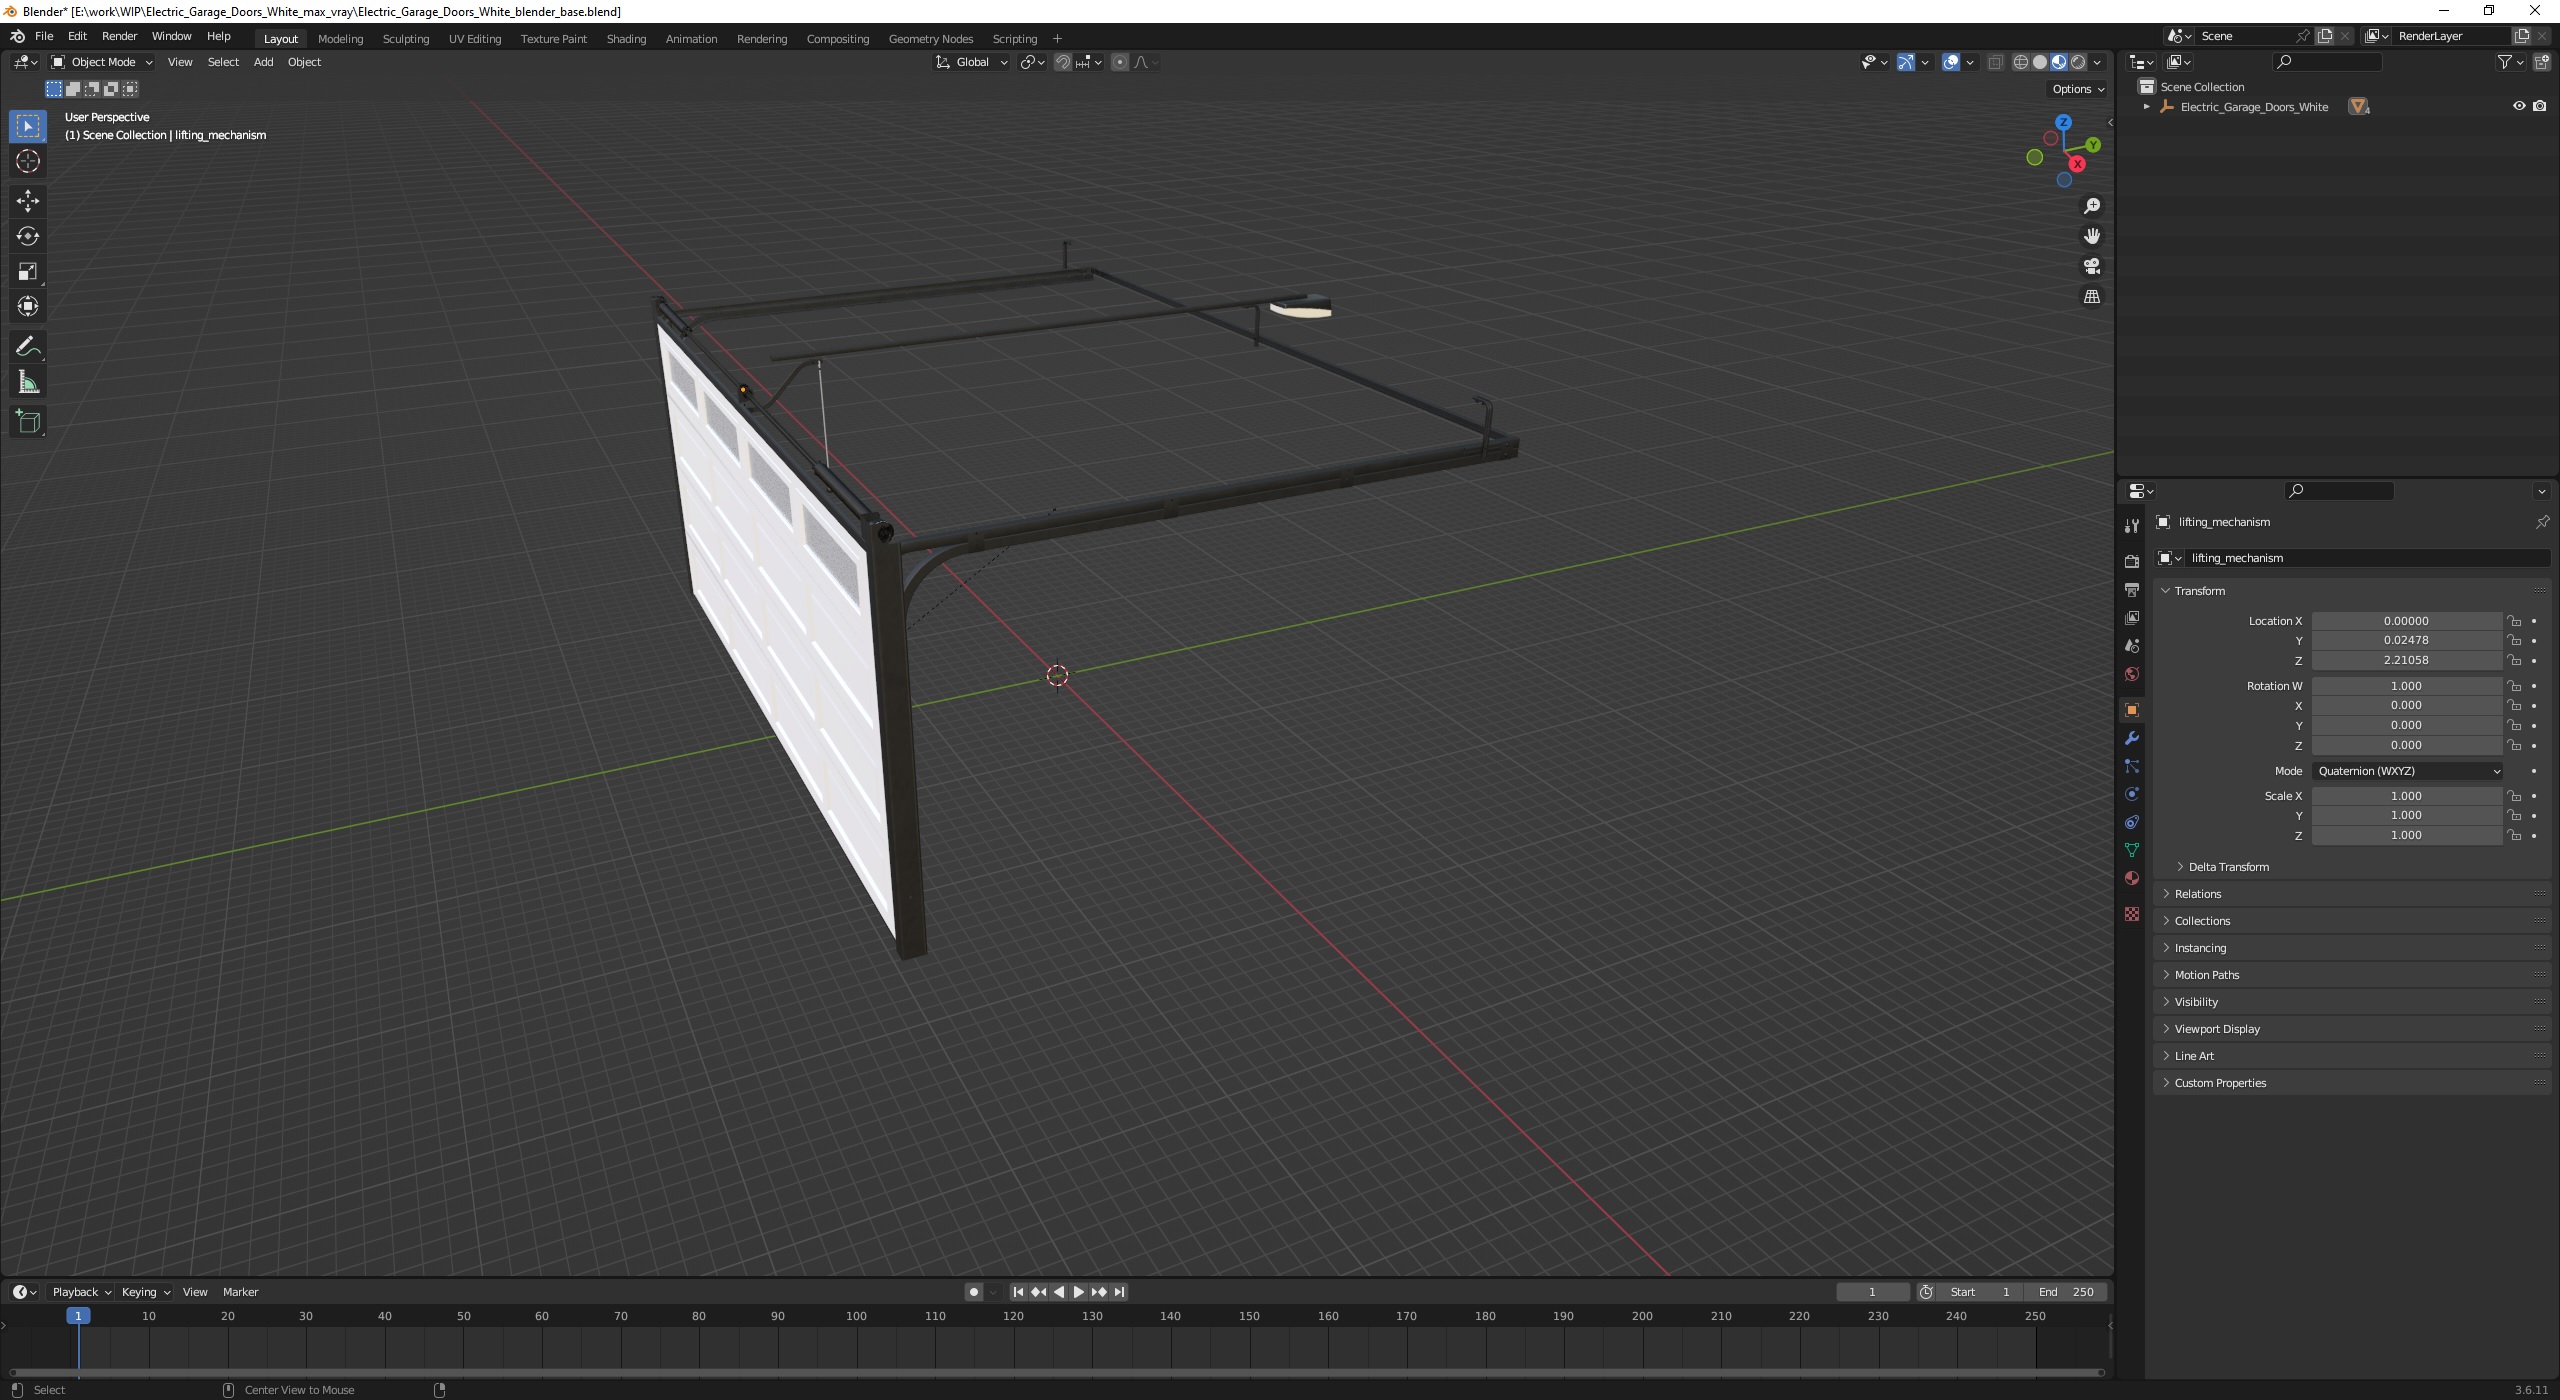Open the Object Mode dropdown
The width and height of the screenshot is (2560, 1400).
(x=102, y=62)
